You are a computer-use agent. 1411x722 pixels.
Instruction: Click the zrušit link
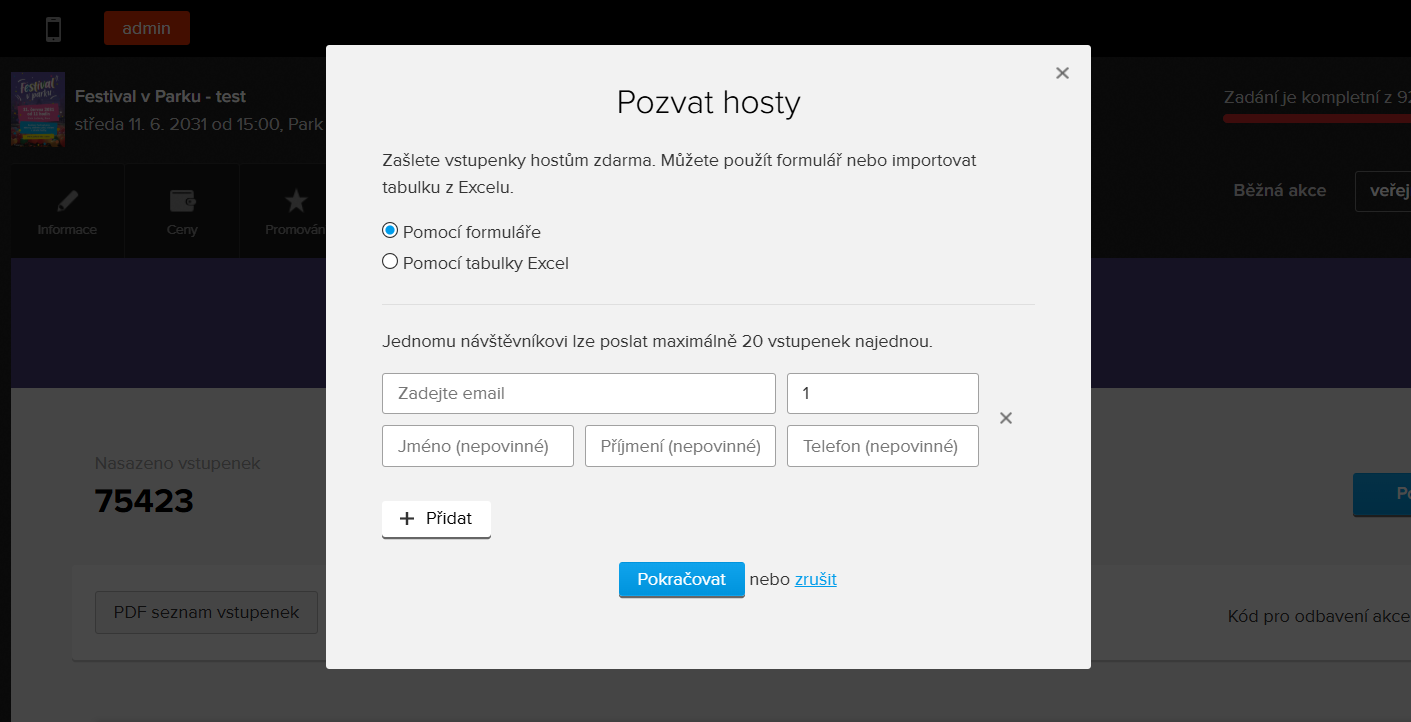pos(814,579)
